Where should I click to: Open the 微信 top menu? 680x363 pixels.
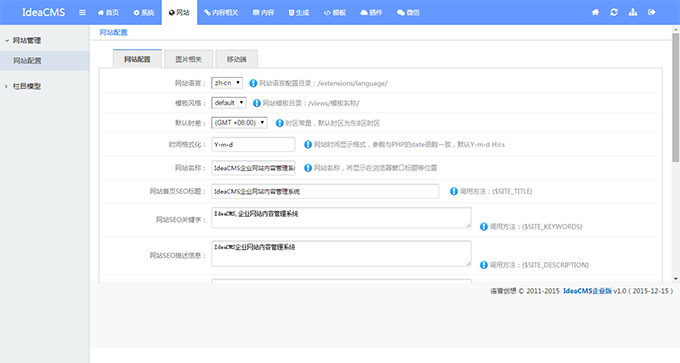[x=408, y=13]
